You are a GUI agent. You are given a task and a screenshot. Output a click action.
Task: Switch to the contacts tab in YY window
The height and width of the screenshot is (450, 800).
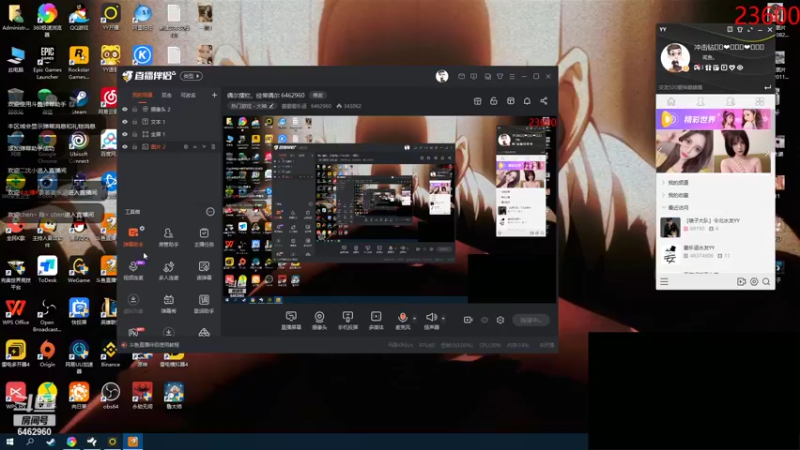point(701,102)
